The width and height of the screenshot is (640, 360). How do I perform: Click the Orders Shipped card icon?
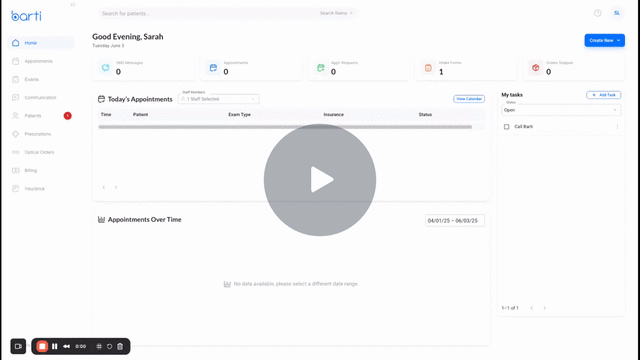[x=536, y=68]
